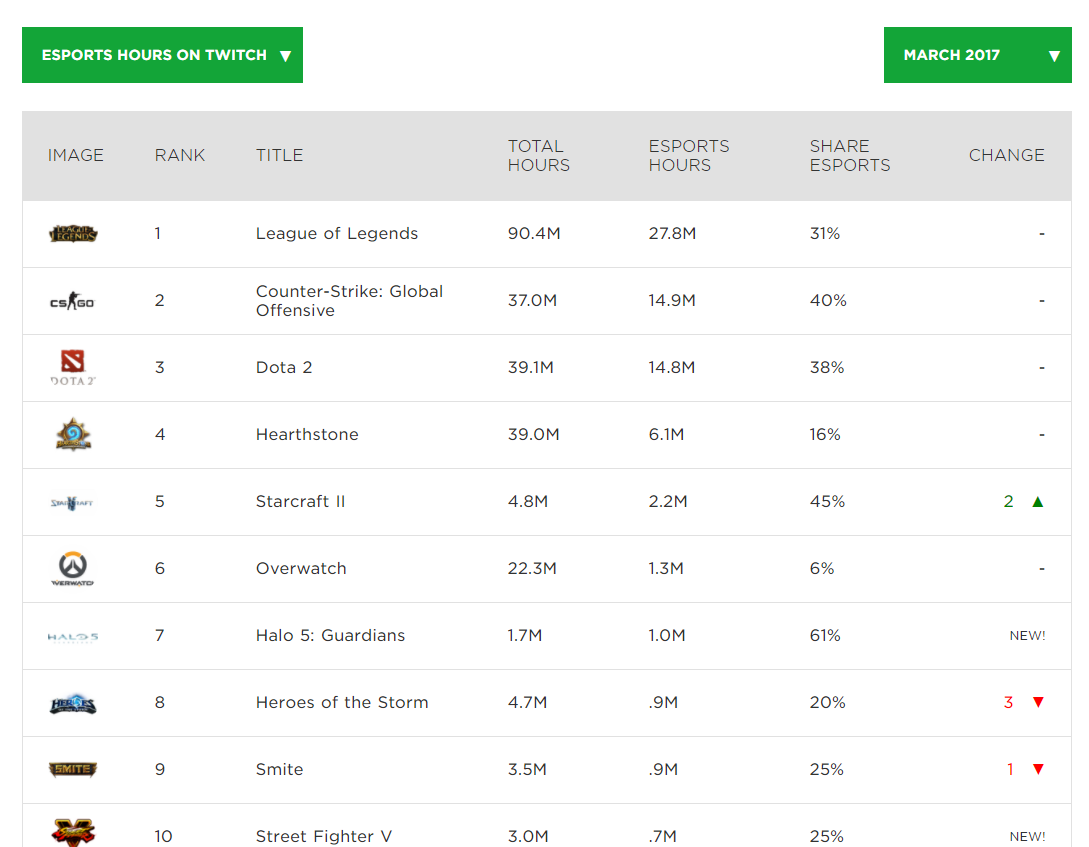1089x847 pixels.
Task: Click the Rank column header
Action: 180,155
